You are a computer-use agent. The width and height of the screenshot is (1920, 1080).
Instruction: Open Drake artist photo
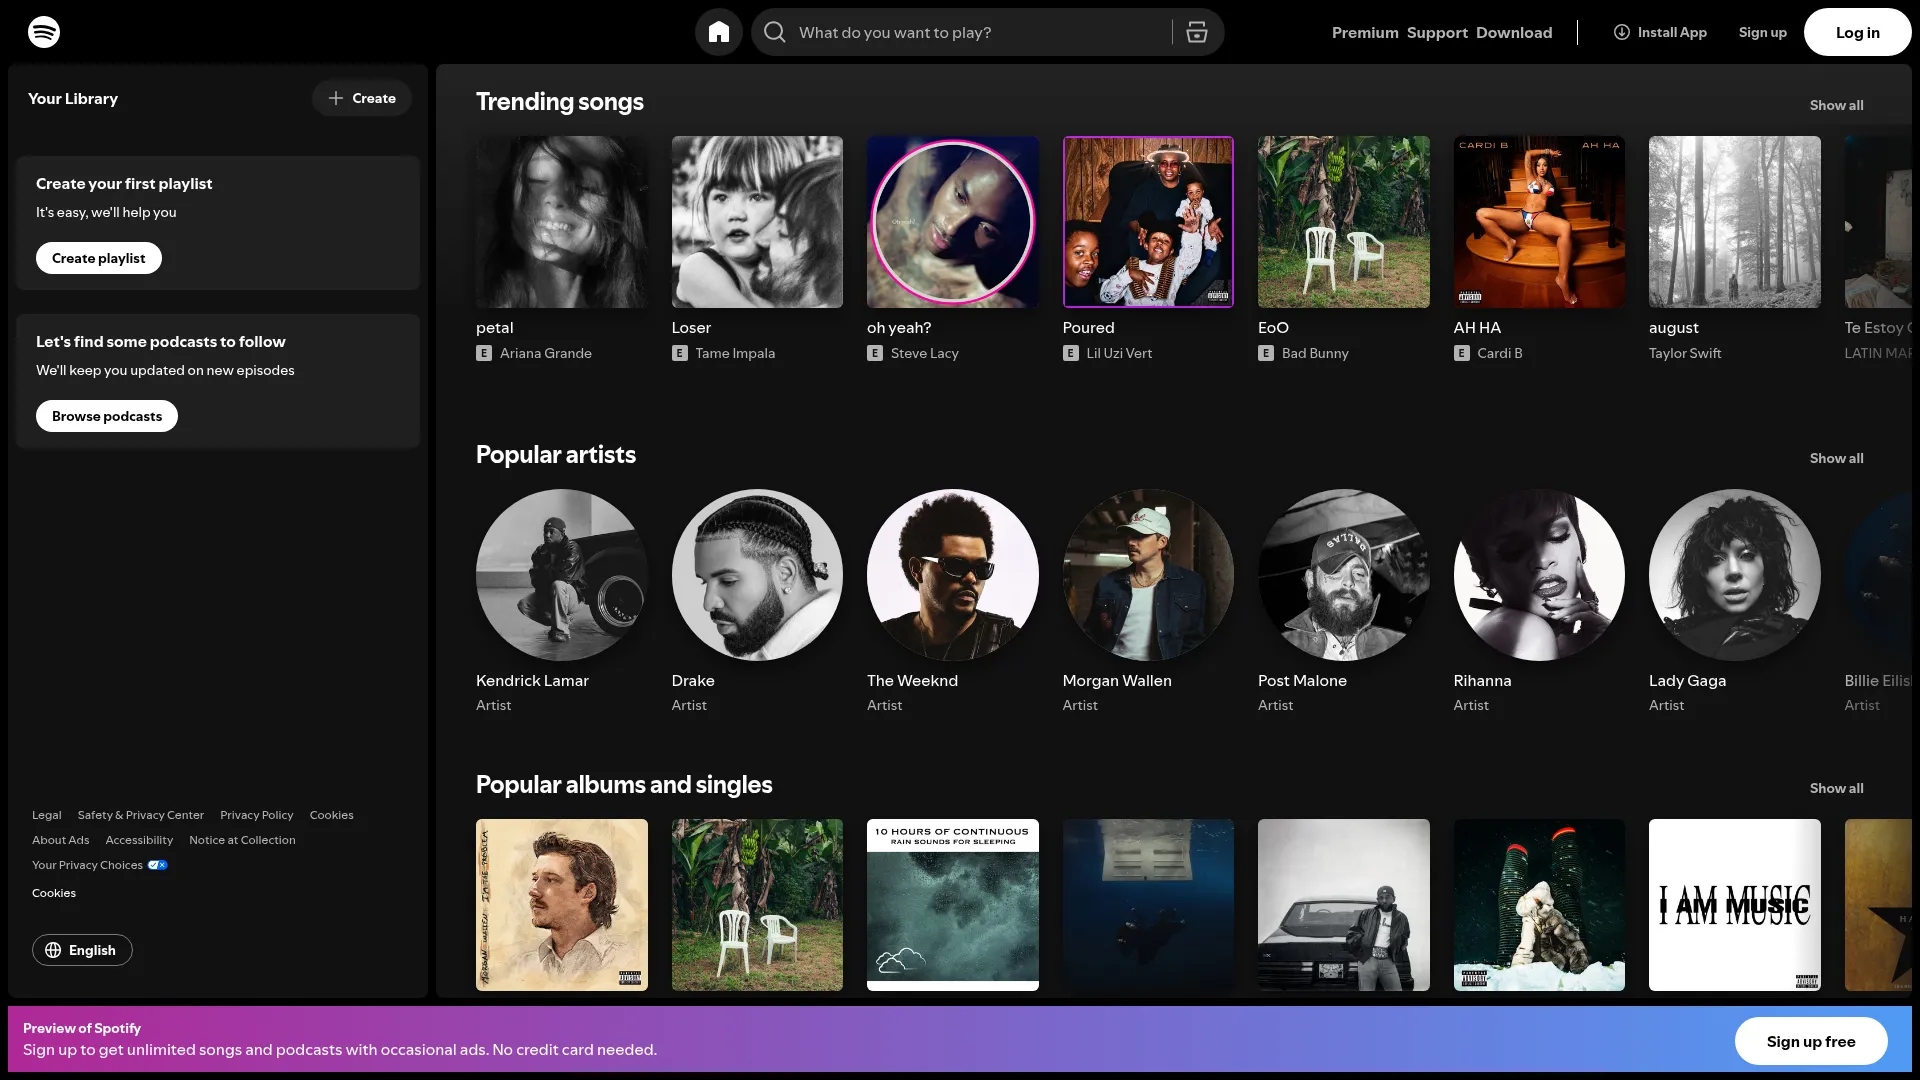point(757,575)
